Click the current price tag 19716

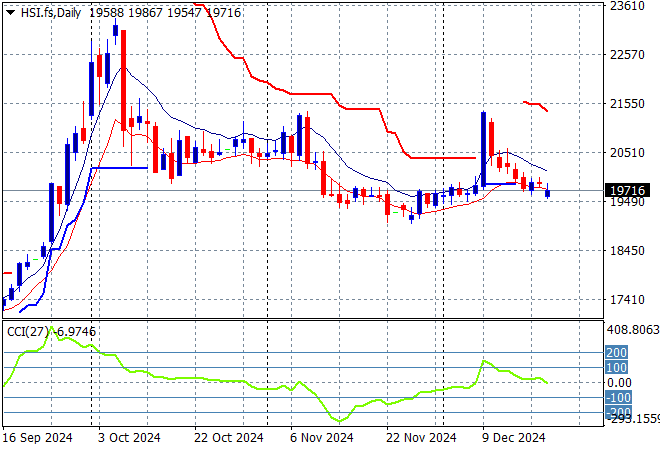click(x=626, y=190)
